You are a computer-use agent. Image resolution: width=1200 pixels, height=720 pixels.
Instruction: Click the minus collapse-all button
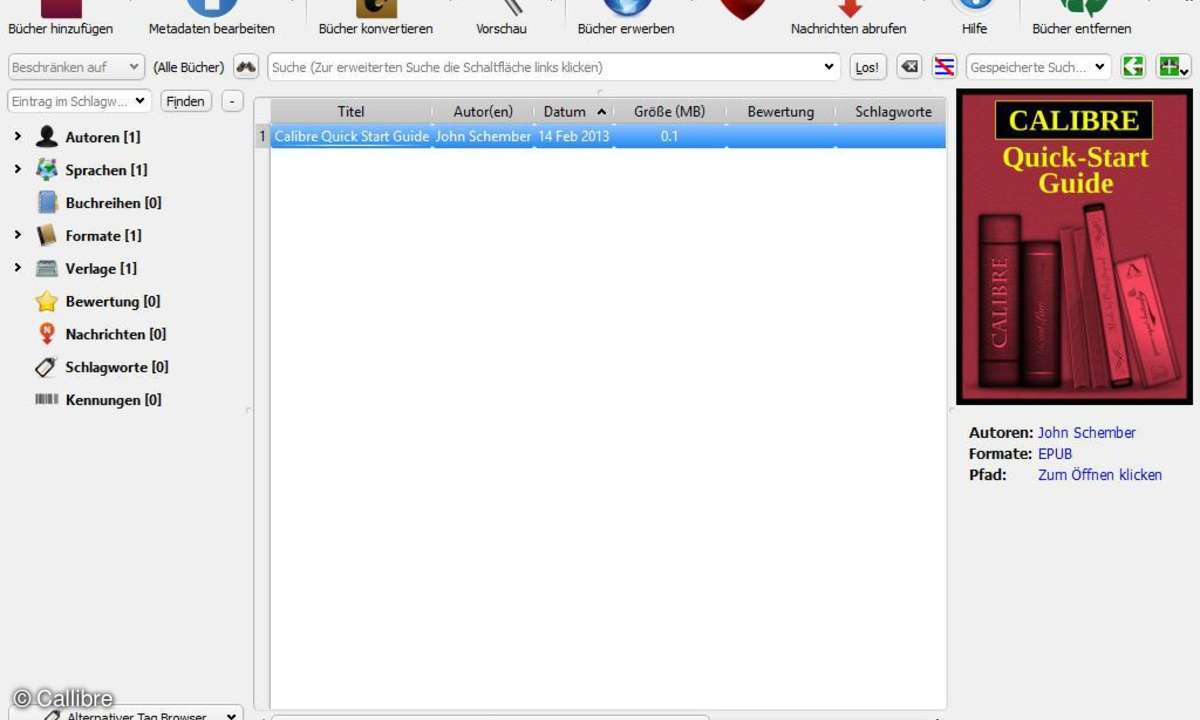232,101
